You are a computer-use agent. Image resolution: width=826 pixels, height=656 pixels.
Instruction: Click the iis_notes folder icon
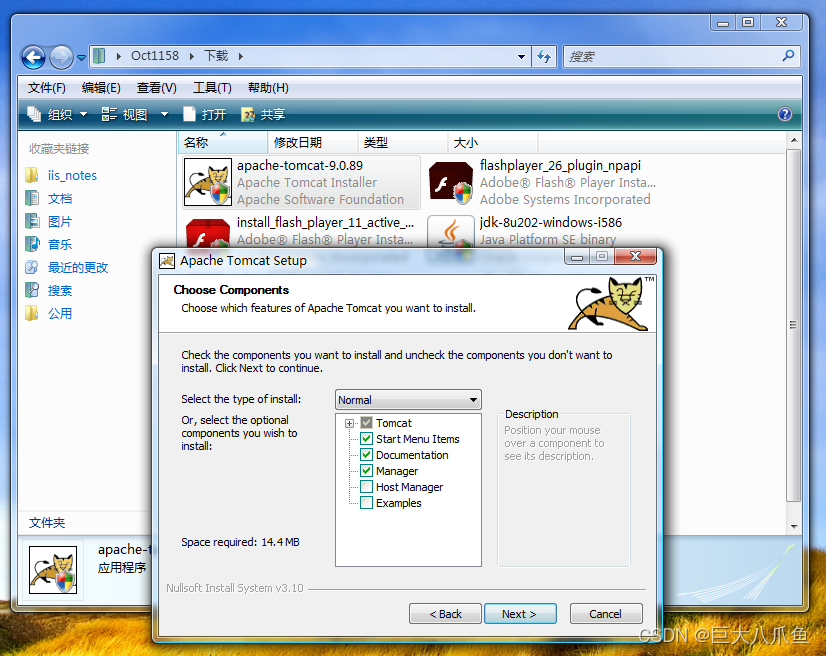coord(32,175)
